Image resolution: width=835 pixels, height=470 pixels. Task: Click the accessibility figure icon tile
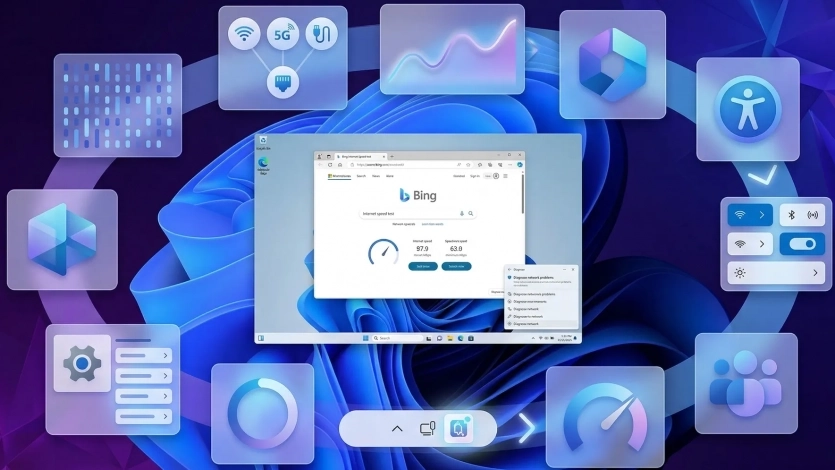coord(748,108)
